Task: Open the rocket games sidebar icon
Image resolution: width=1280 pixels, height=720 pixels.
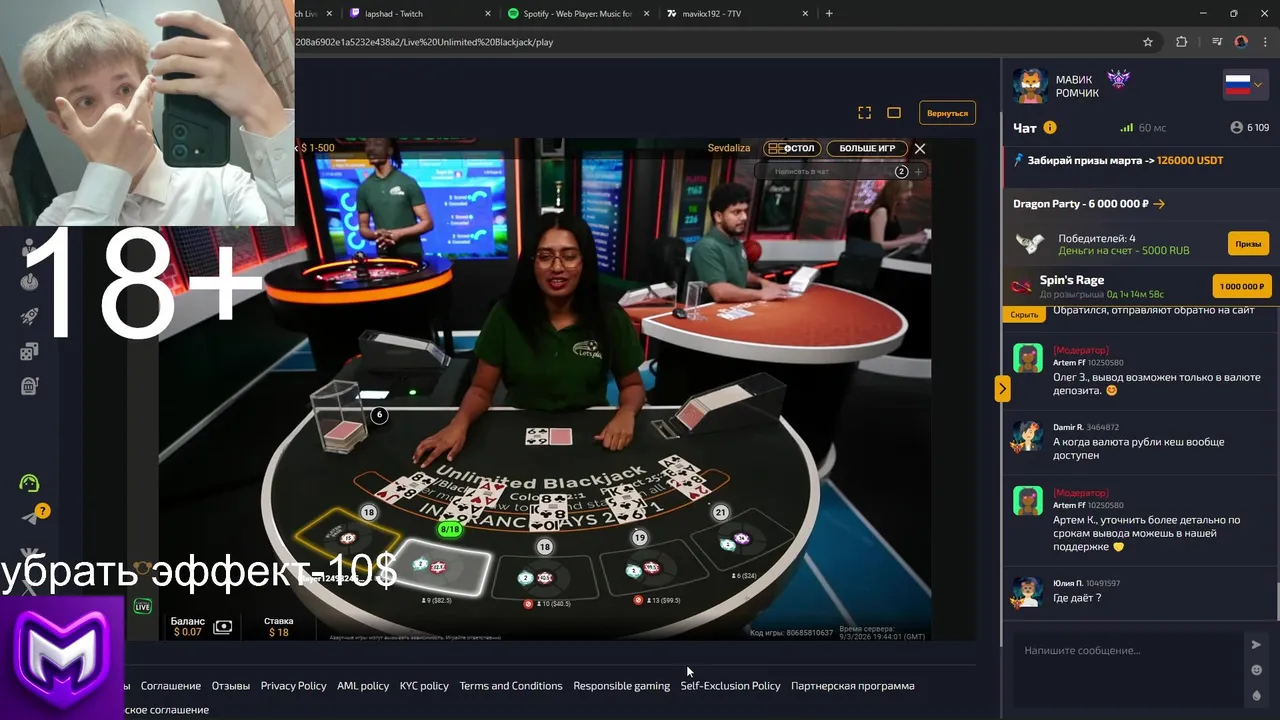Action: (x=30, y=316)
